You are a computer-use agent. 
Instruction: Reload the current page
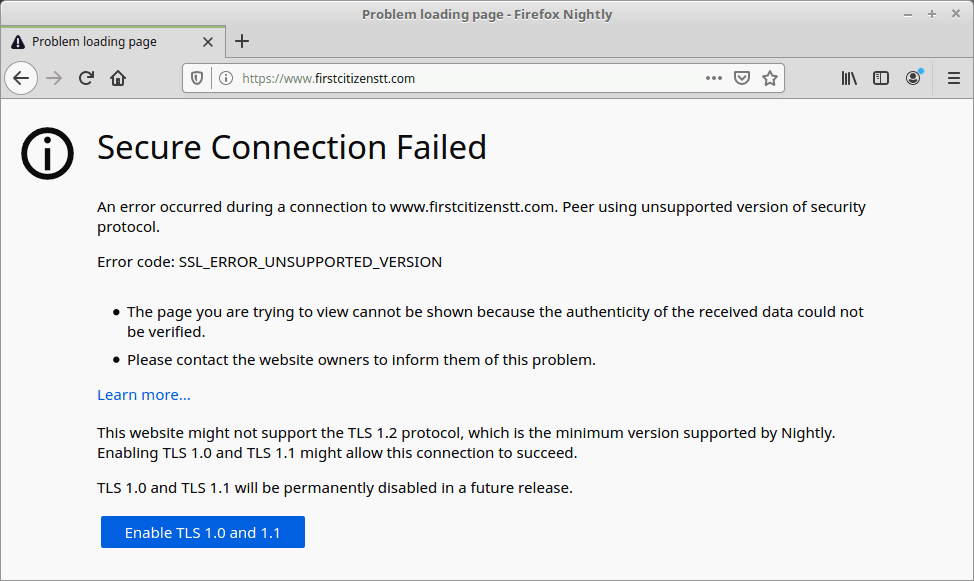[x=86, y=78]
